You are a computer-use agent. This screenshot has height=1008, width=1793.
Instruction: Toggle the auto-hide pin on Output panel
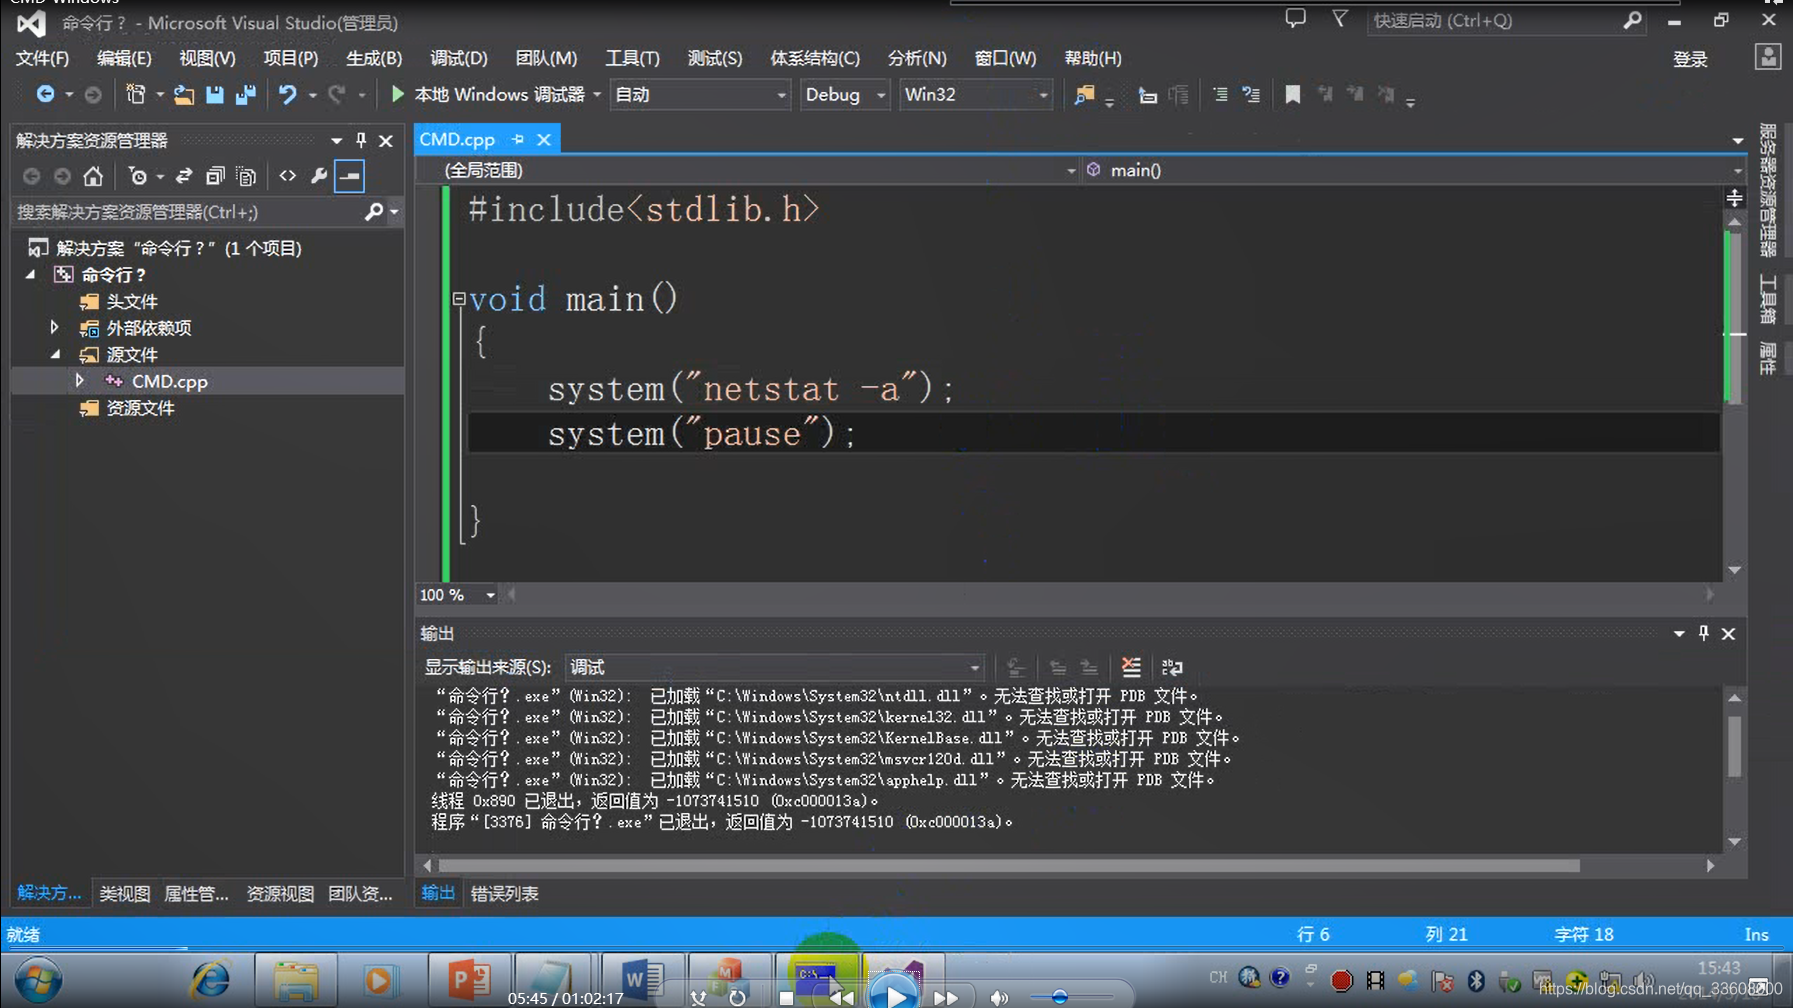point(1704,633)
